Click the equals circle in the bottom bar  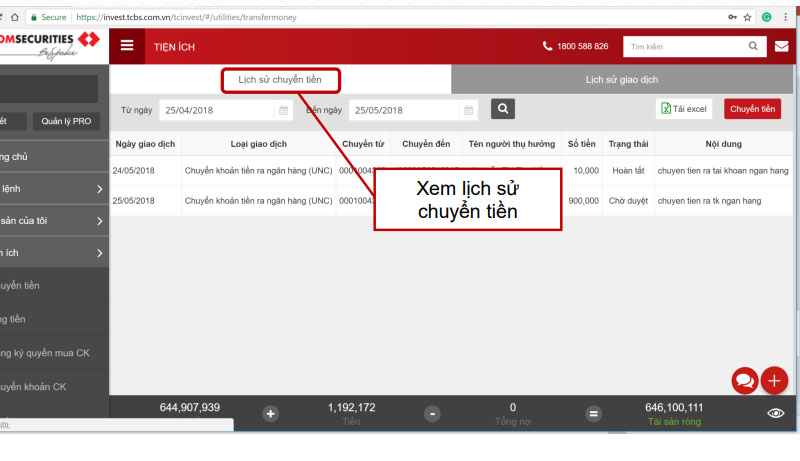[593, 414]
